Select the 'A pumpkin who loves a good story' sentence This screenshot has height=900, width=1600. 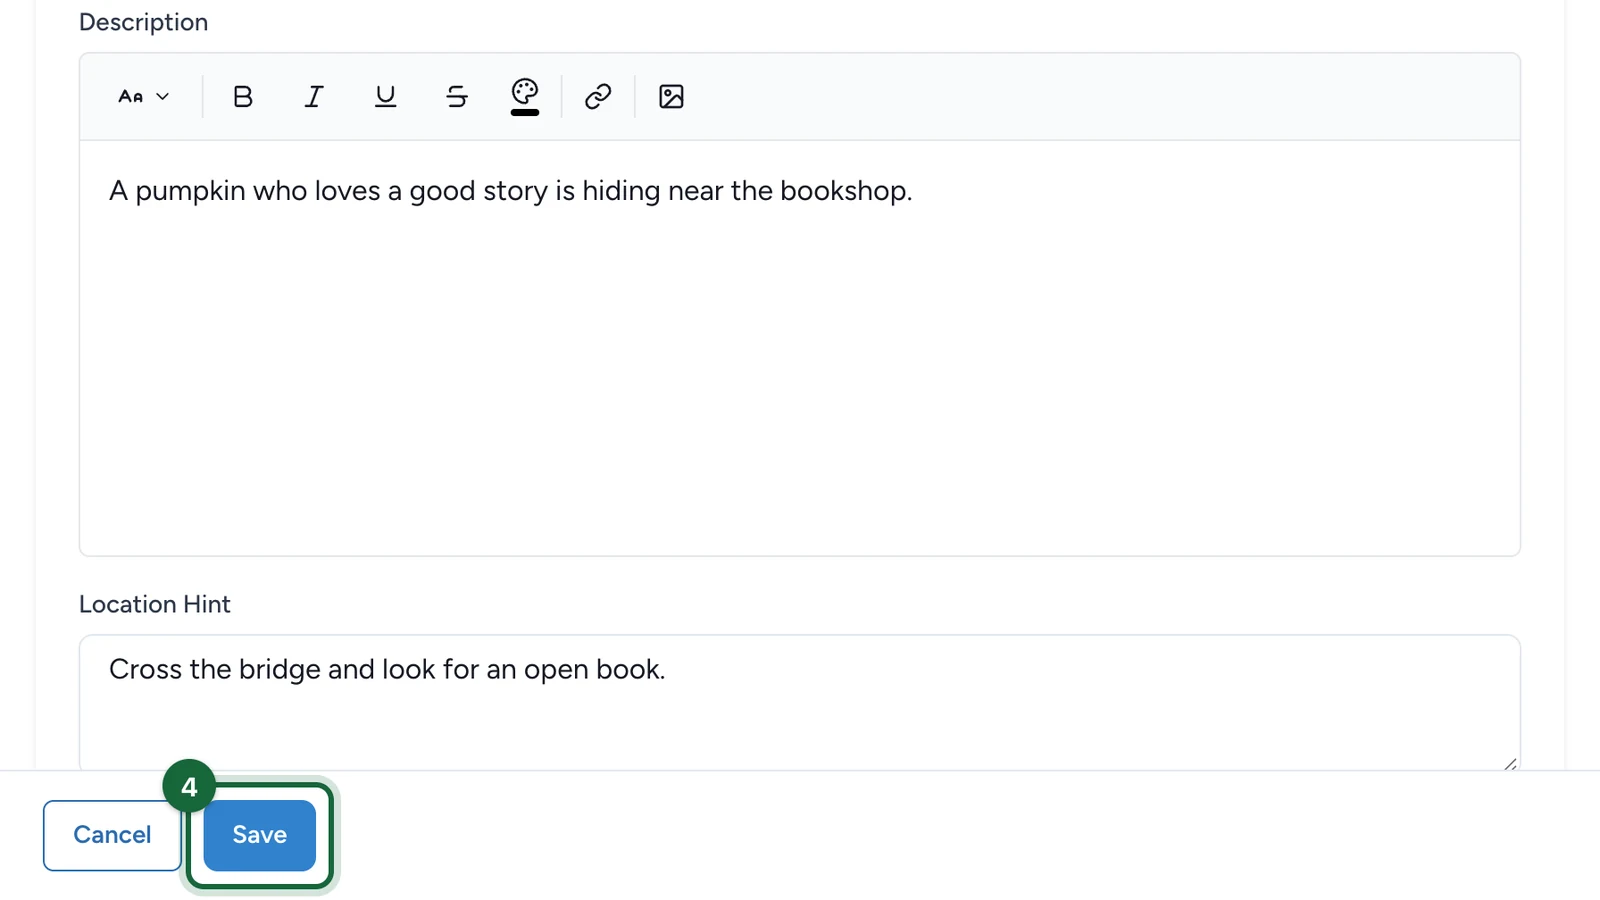click(510, 190)
